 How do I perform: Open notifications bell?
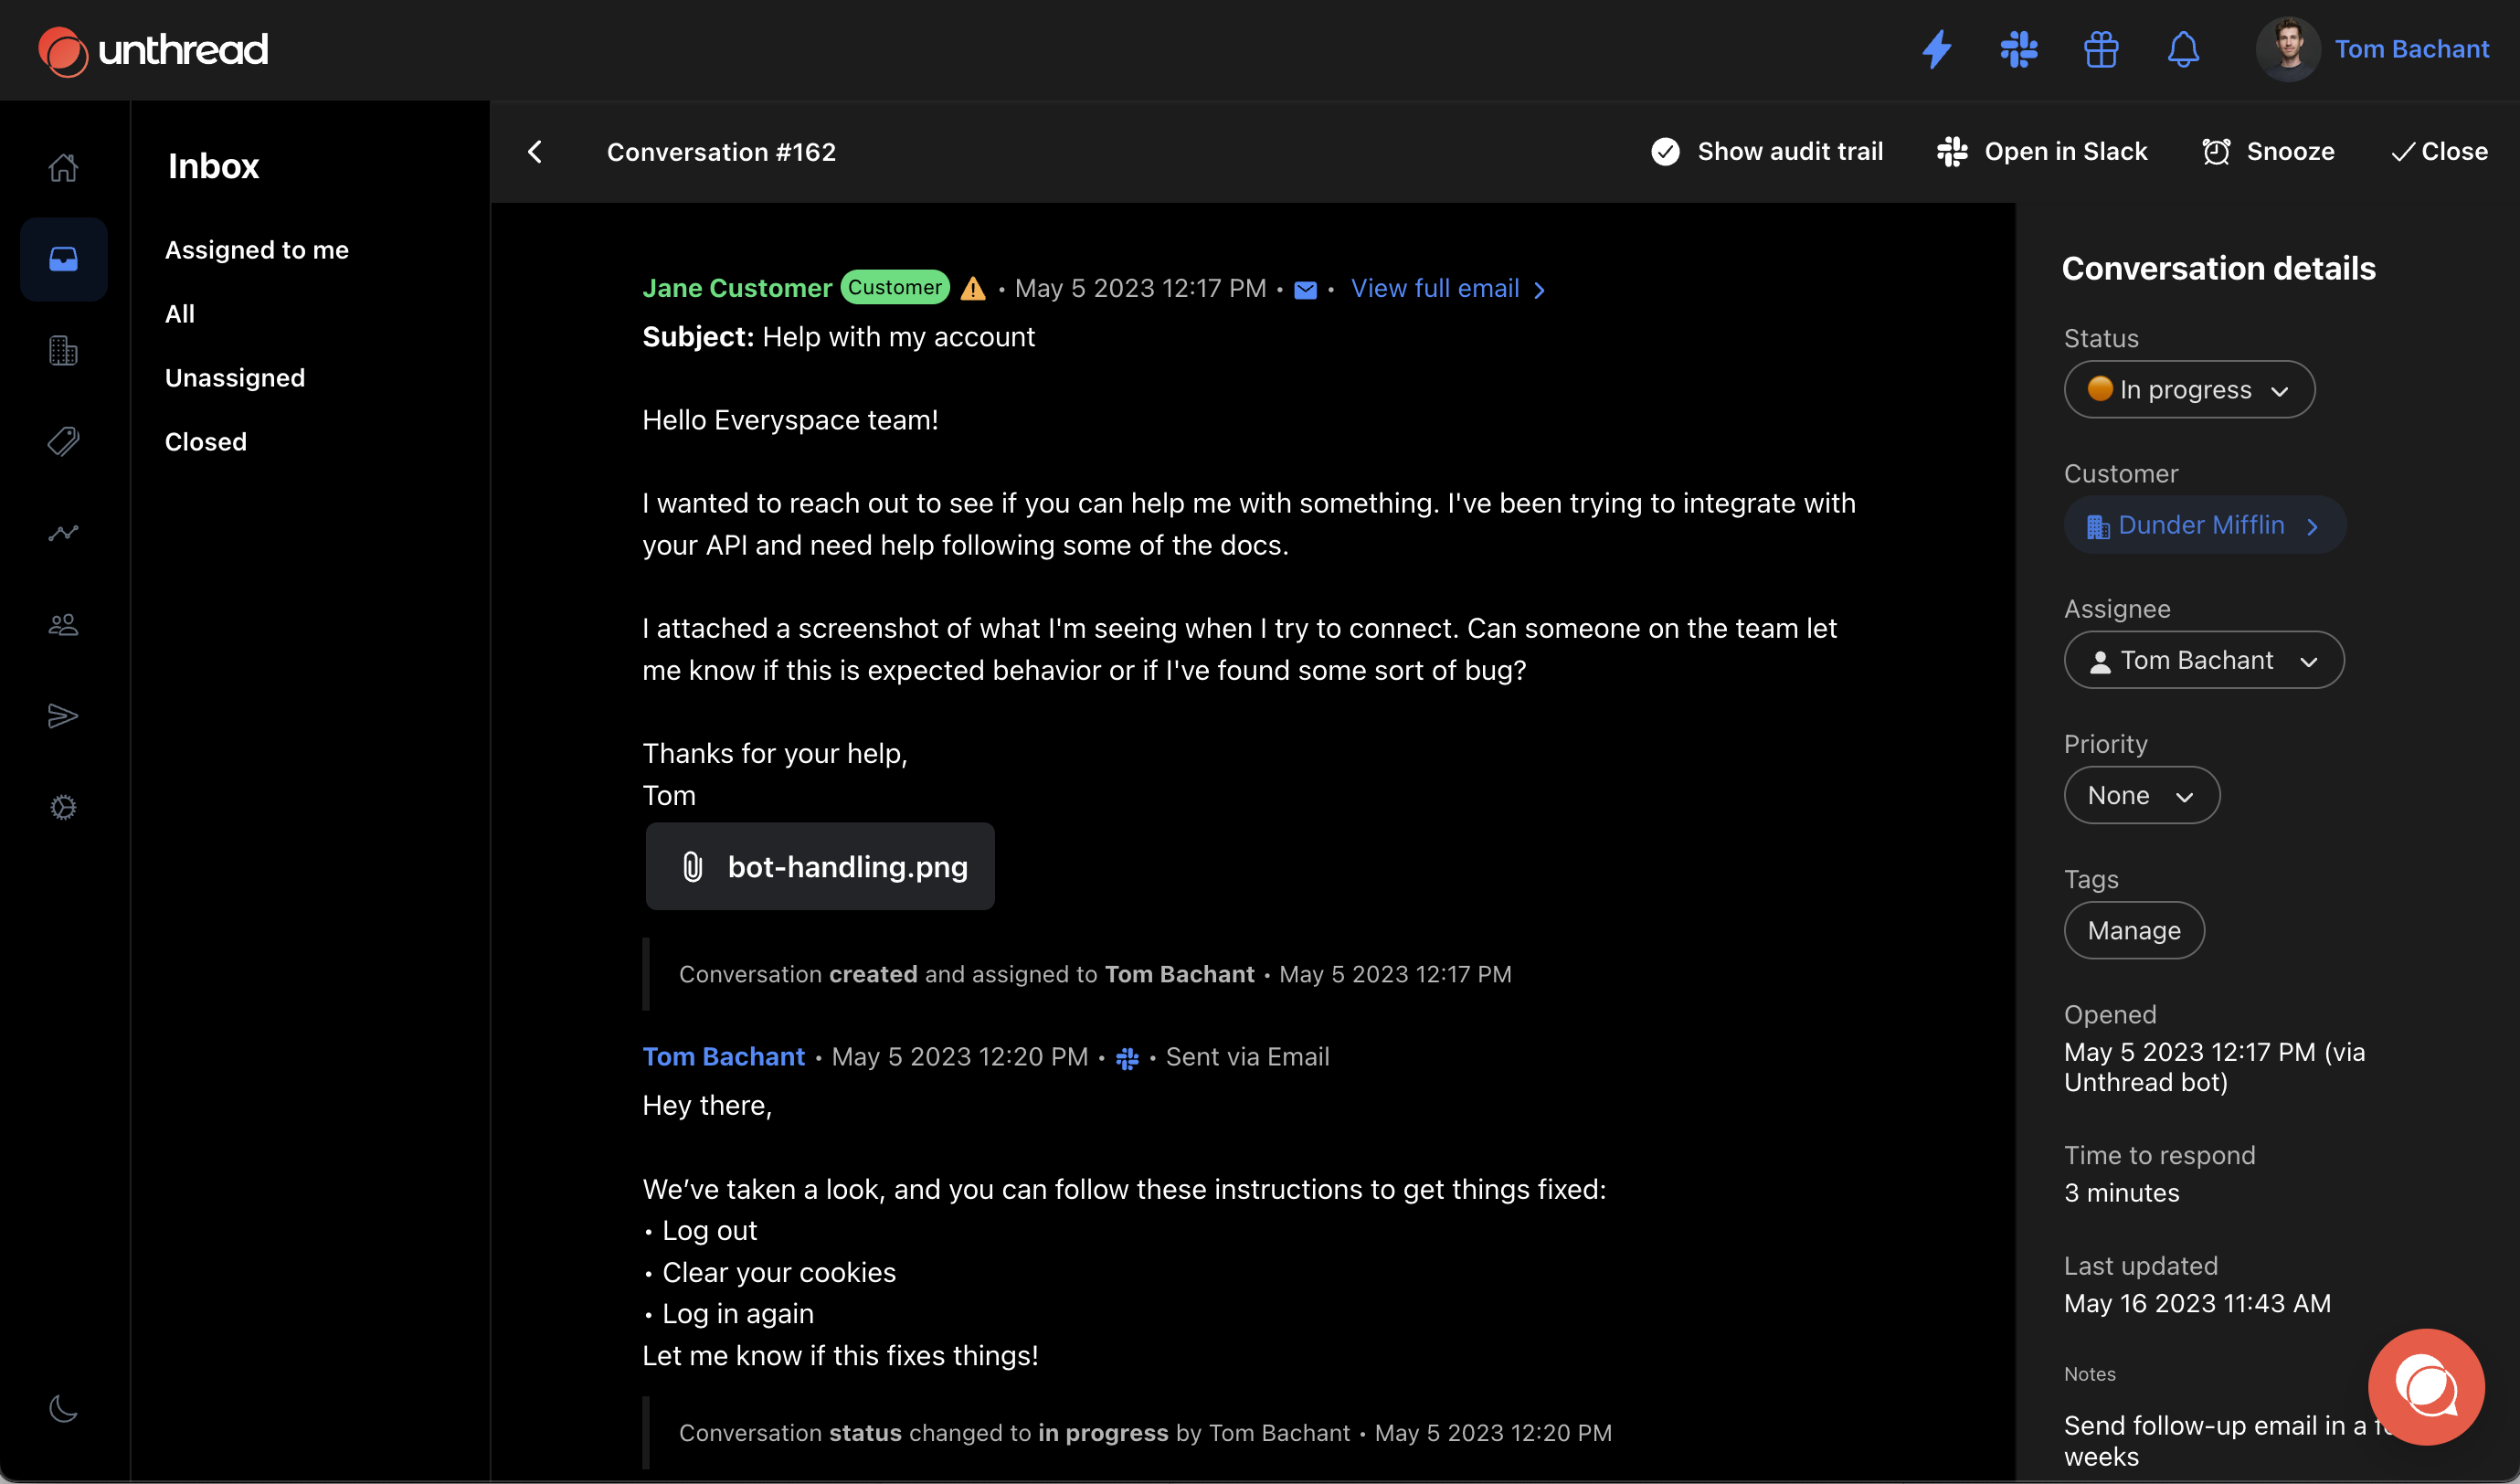(x=2183, y=49)
